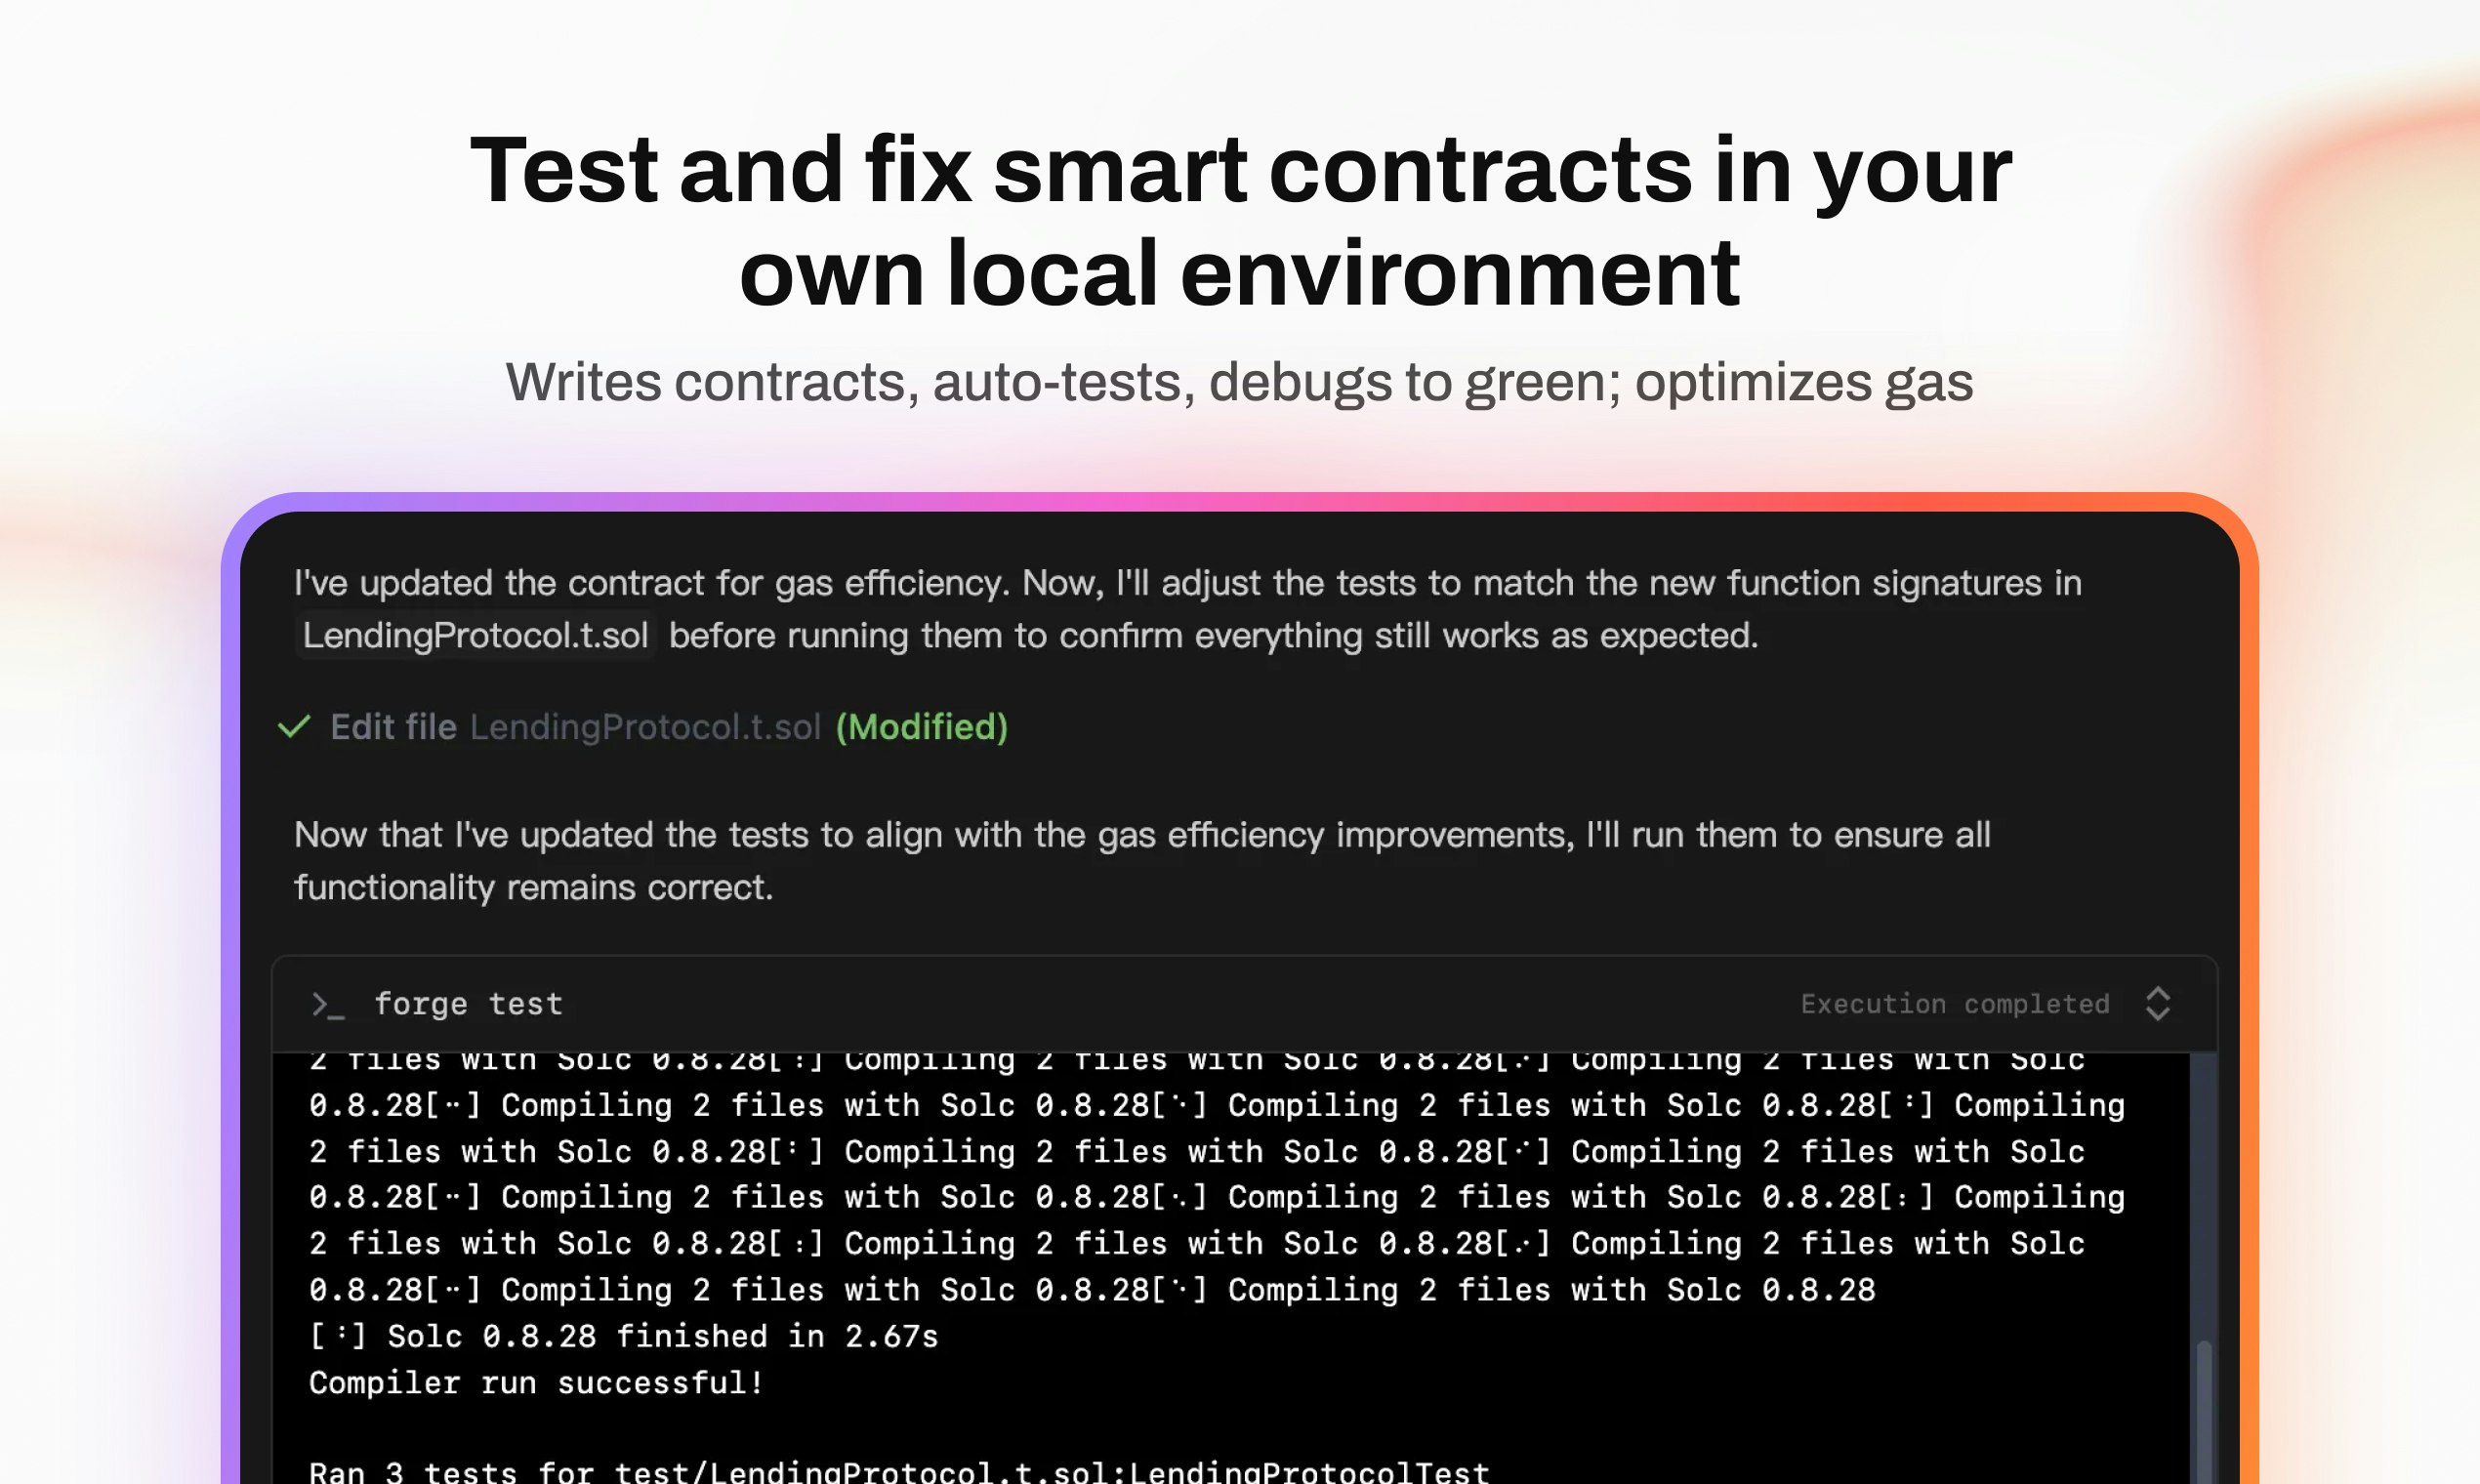Screen dimensions: 2480x1484
Task: Click the green checkmark beside Edit file
Action: 294,726
